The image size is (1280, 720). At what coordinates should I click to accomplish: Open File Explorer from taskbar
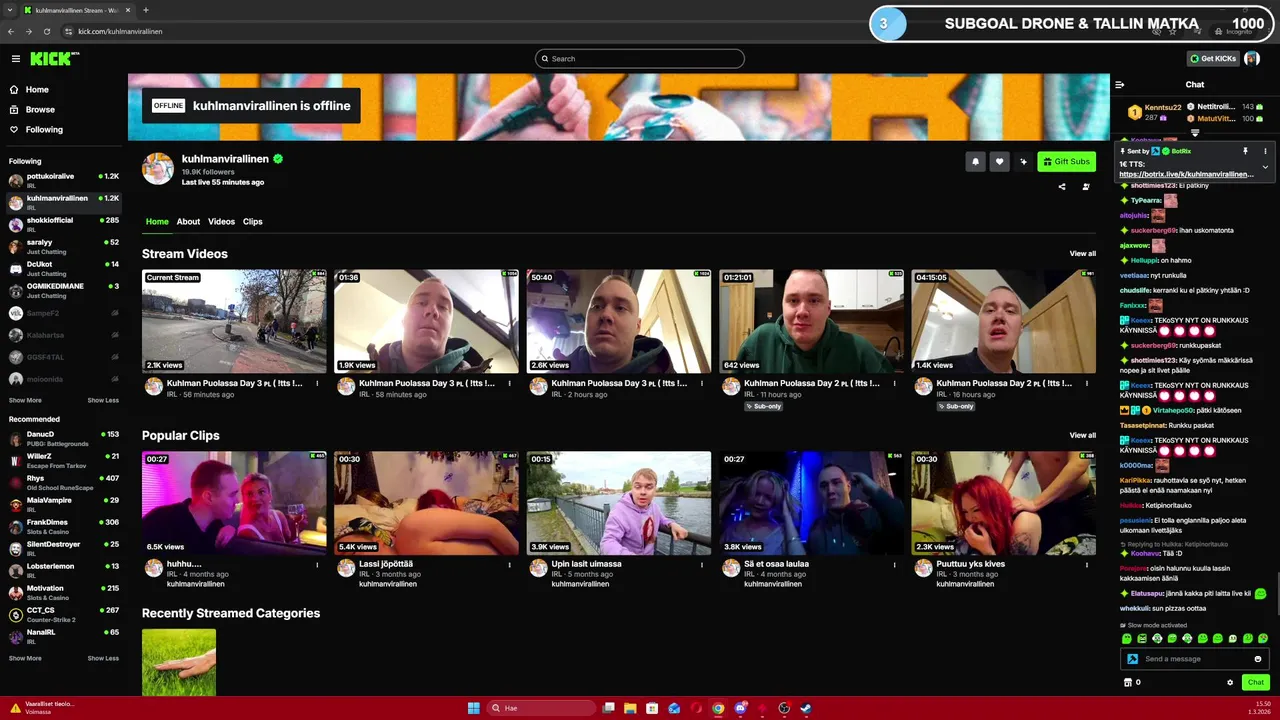630,708
